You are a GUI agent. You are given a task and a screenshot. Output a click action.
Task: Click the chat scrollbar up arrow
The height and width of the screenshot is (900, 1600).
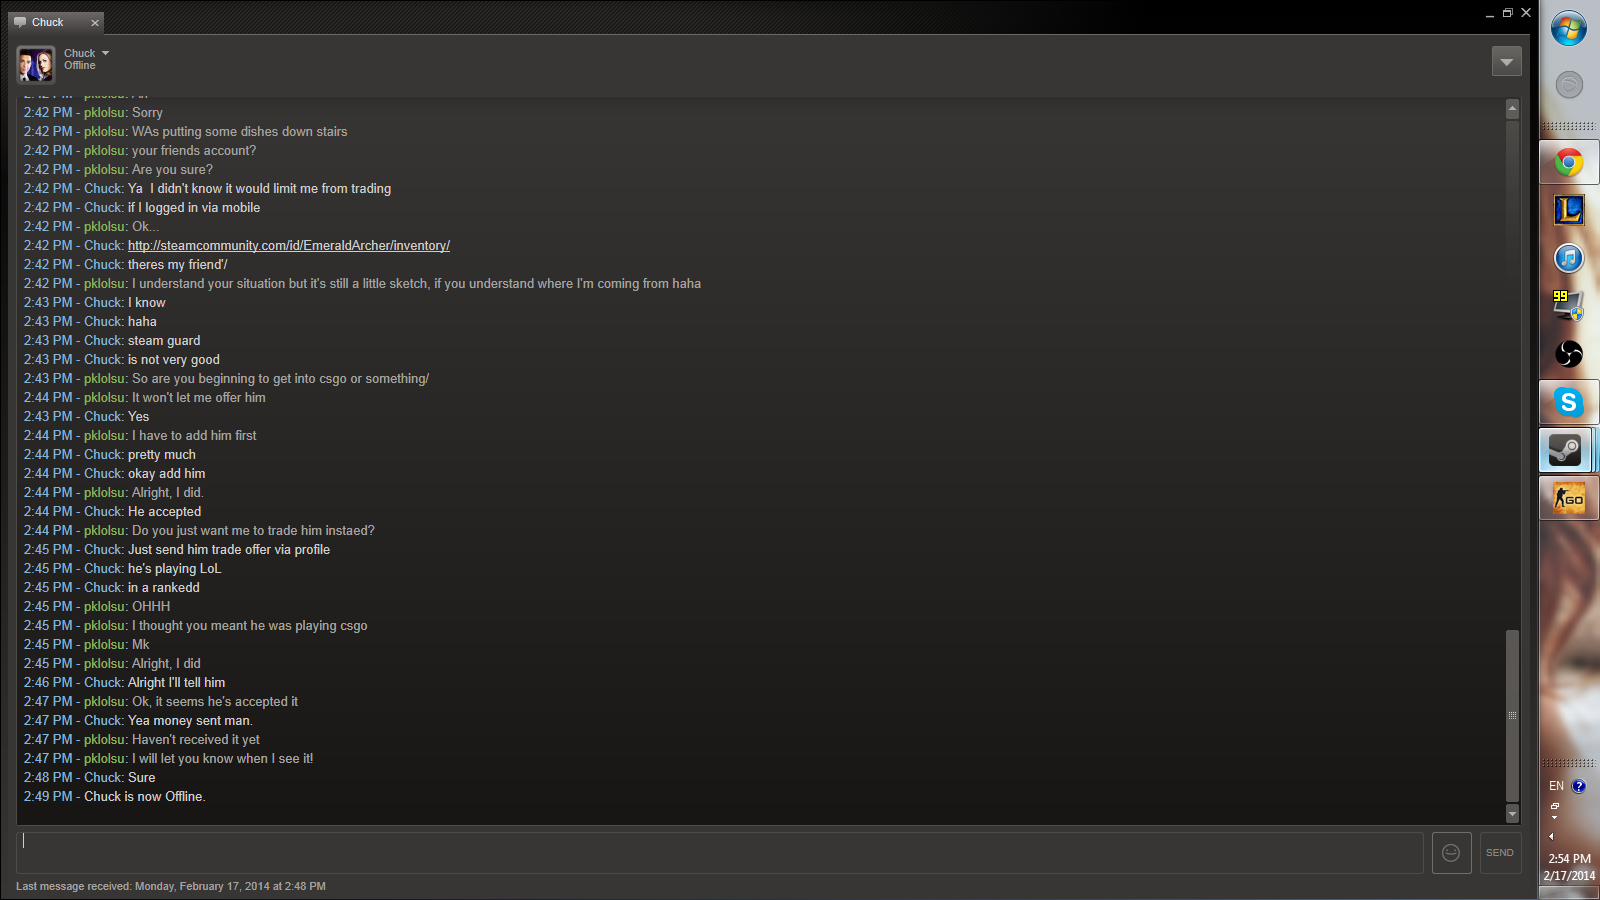(x=1512, y=108)
